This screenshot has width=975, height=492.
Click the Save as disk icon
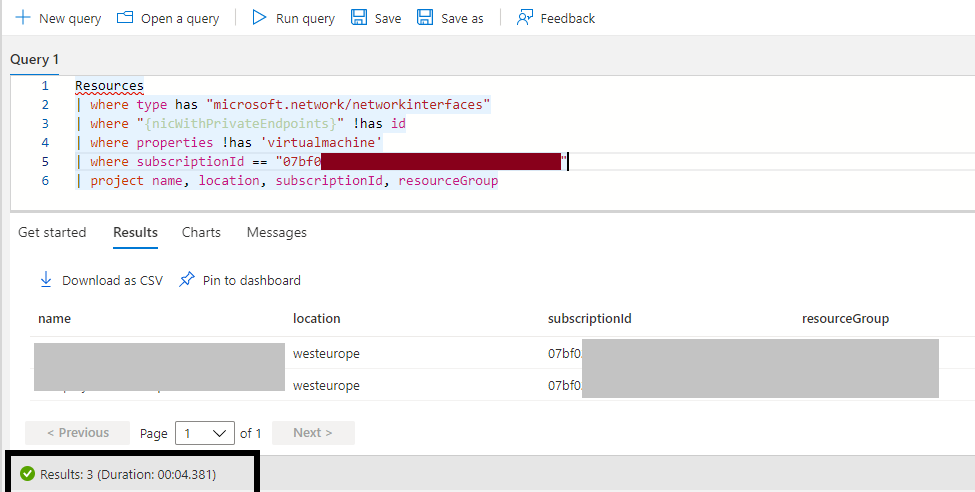click(x=425, y=18)
